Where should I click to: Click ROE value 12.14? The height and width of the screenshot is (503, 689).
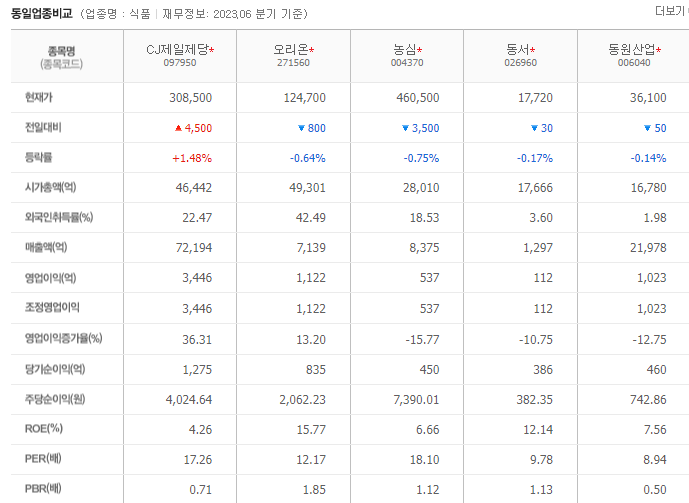pyautogui.click(x=538, y=430)
